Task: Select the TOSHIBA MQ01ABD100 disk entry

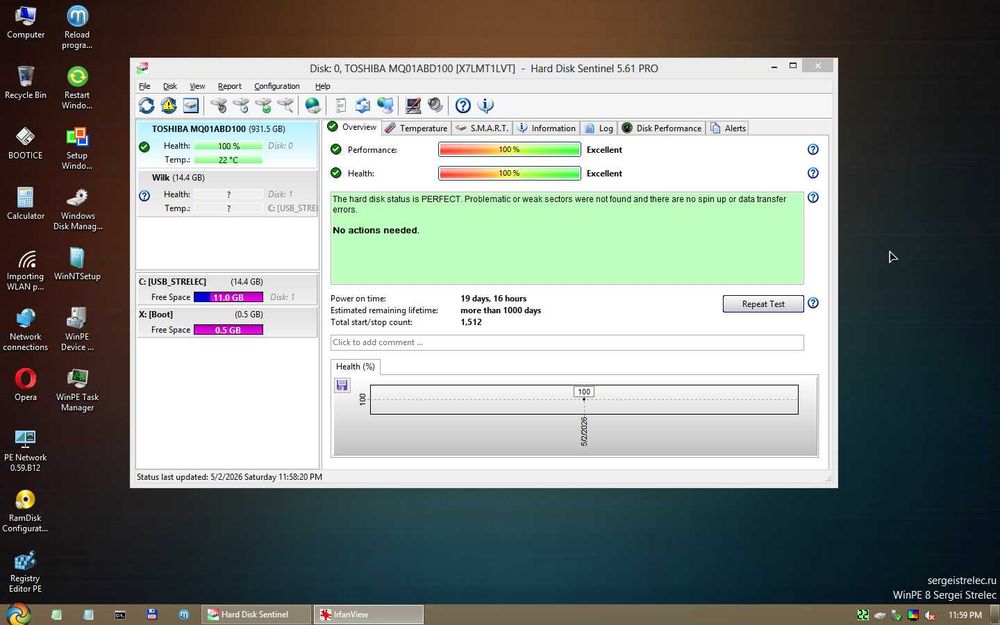Action: (x=228, y=145)
